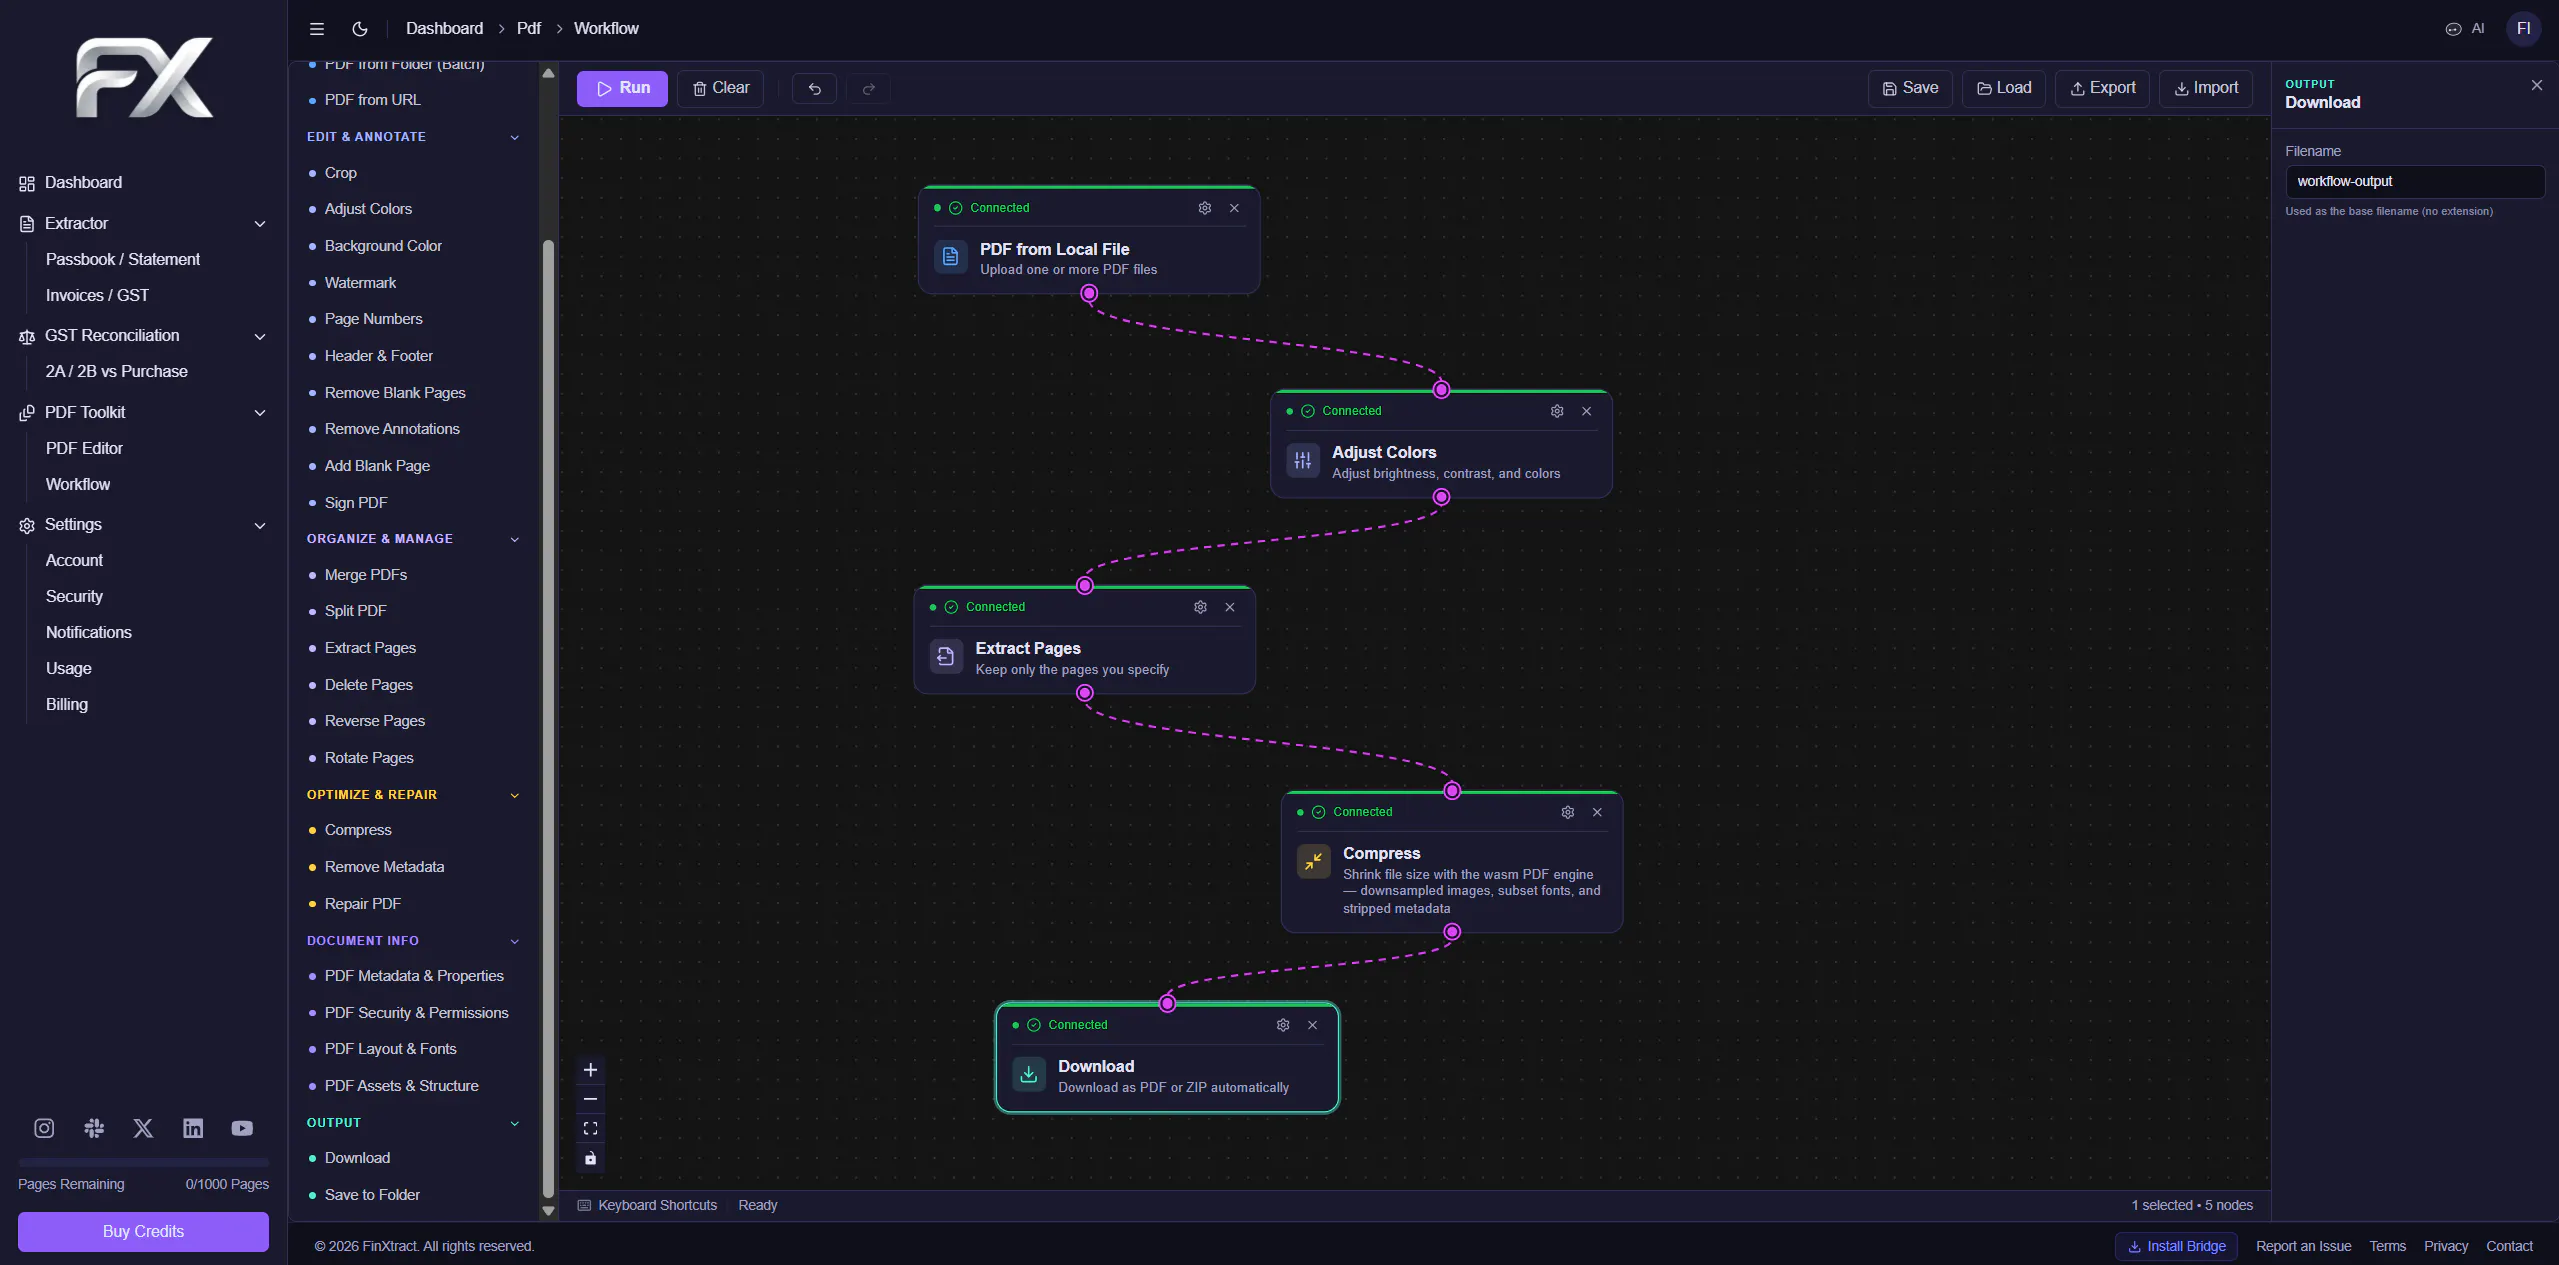The image size is (2559, 1265).
Task: Collapse the Settings sidebar section
Action: 260,525
